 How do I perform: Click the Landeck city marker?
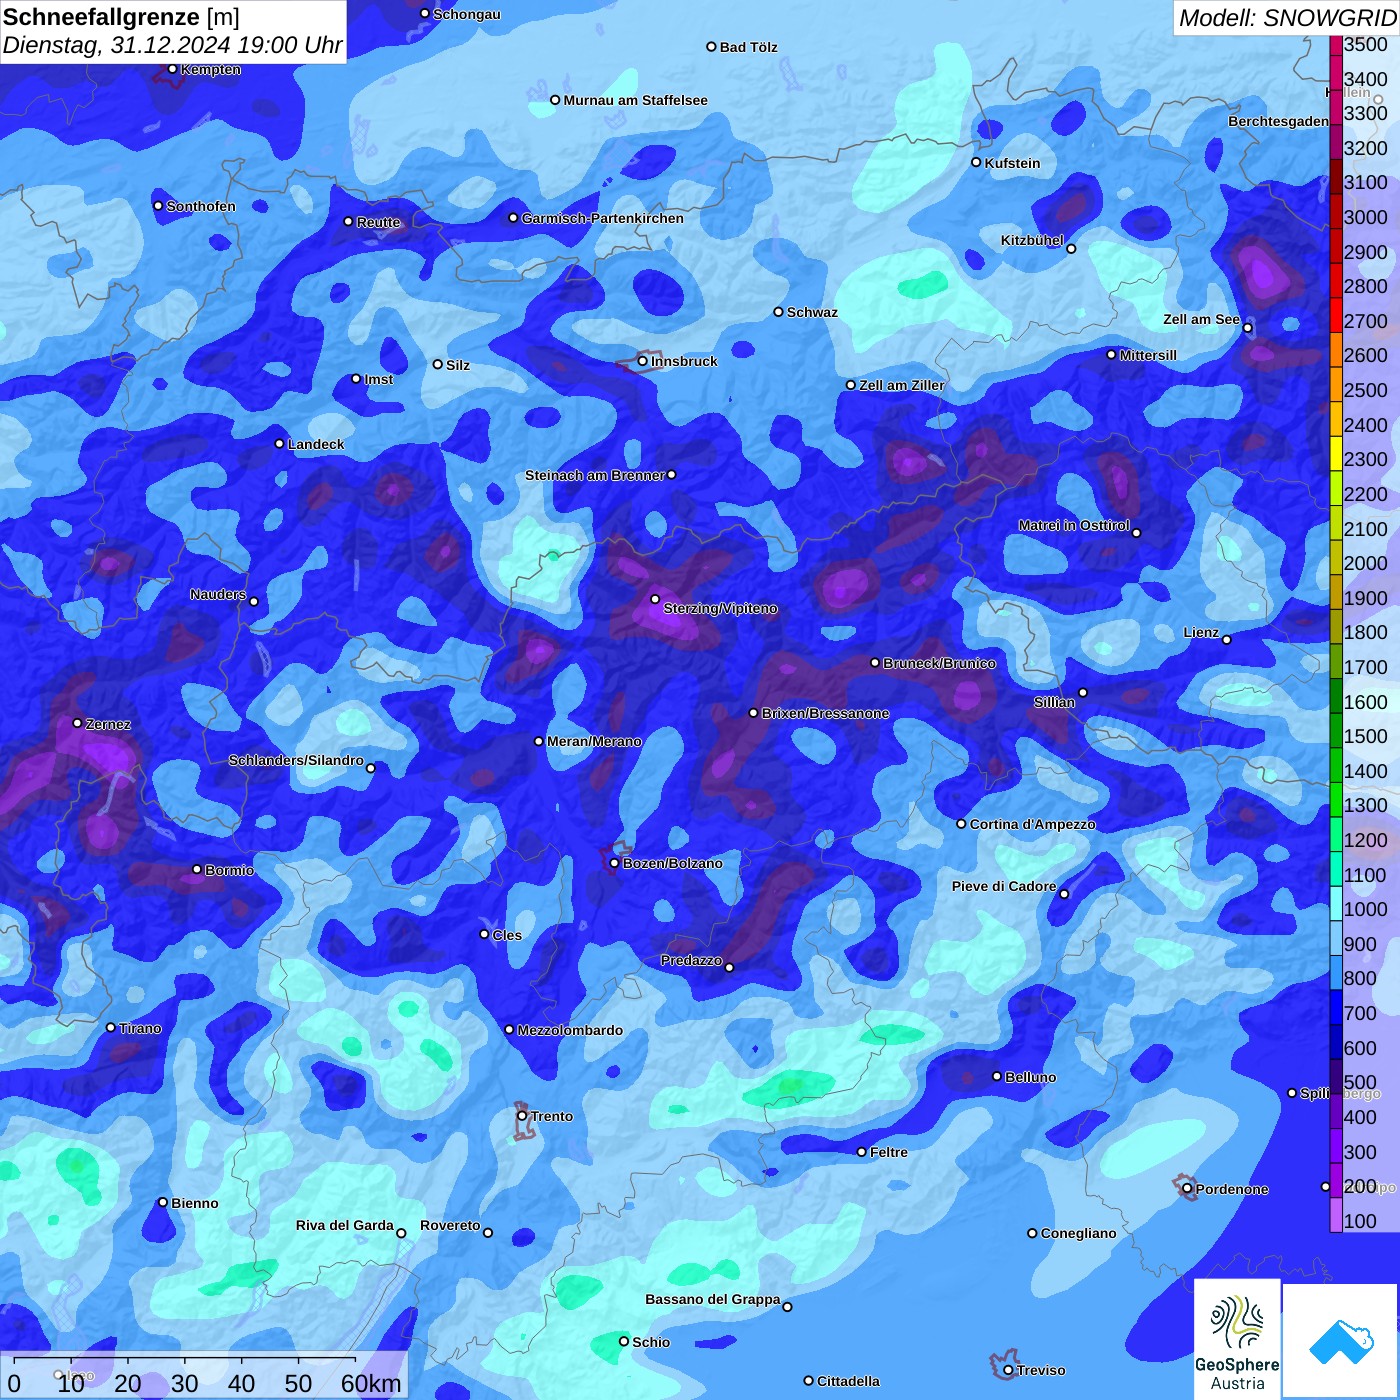click(x=279, y=444)
